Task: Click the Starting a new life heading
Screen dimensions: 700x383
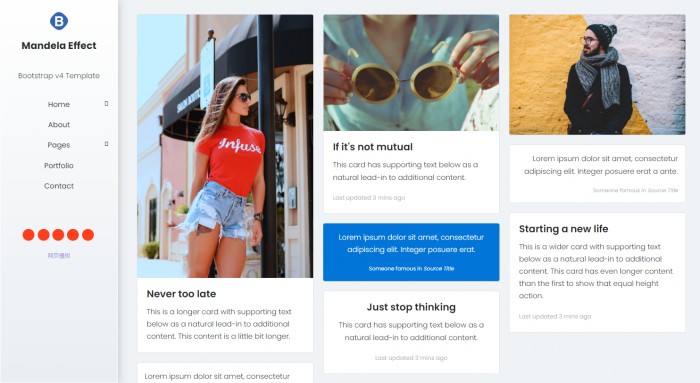Action: click(x=563, y=229)
